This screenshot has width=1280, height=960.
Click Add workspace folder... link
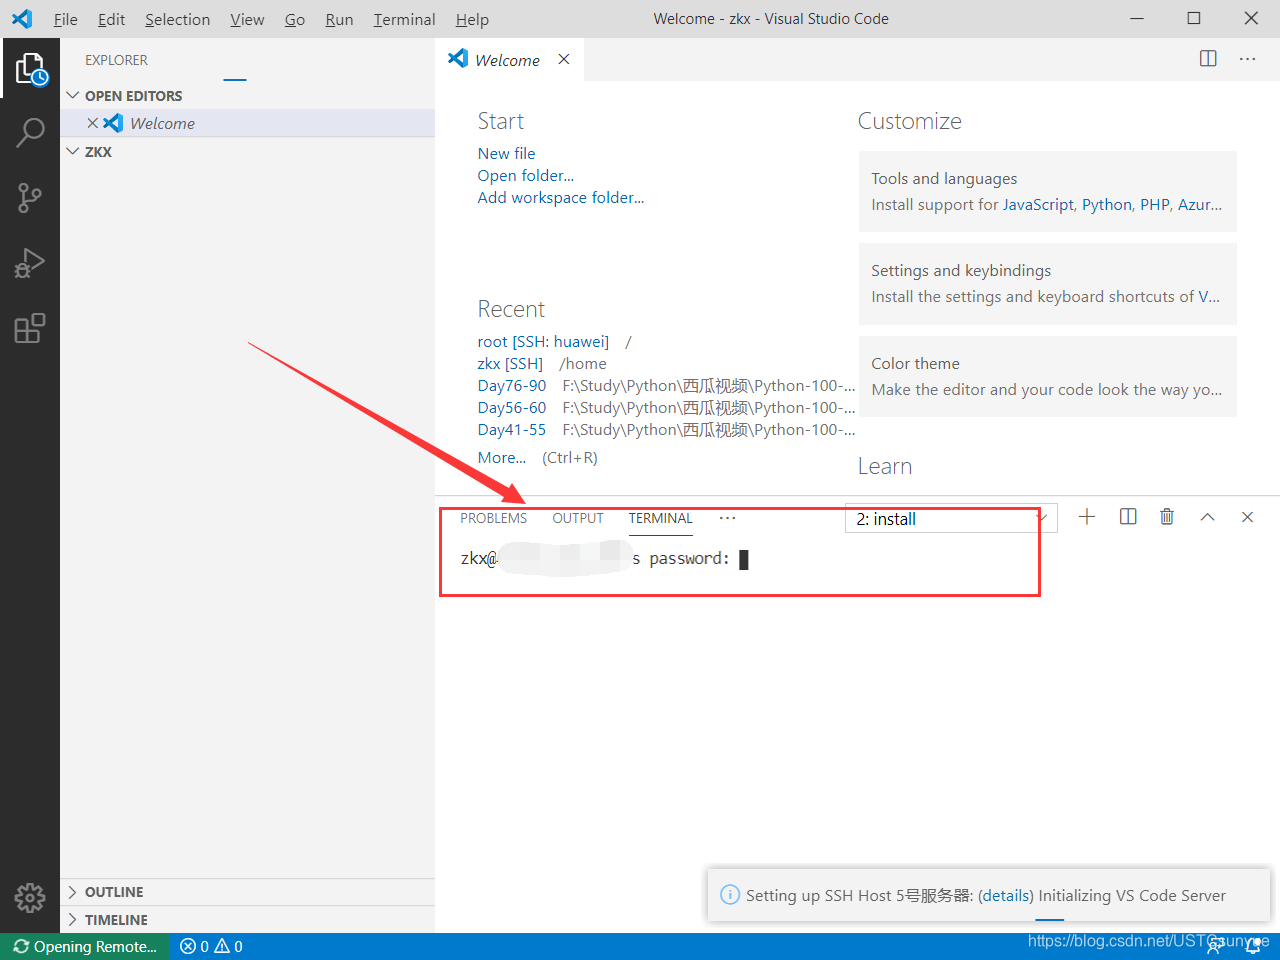click(561, 197)
